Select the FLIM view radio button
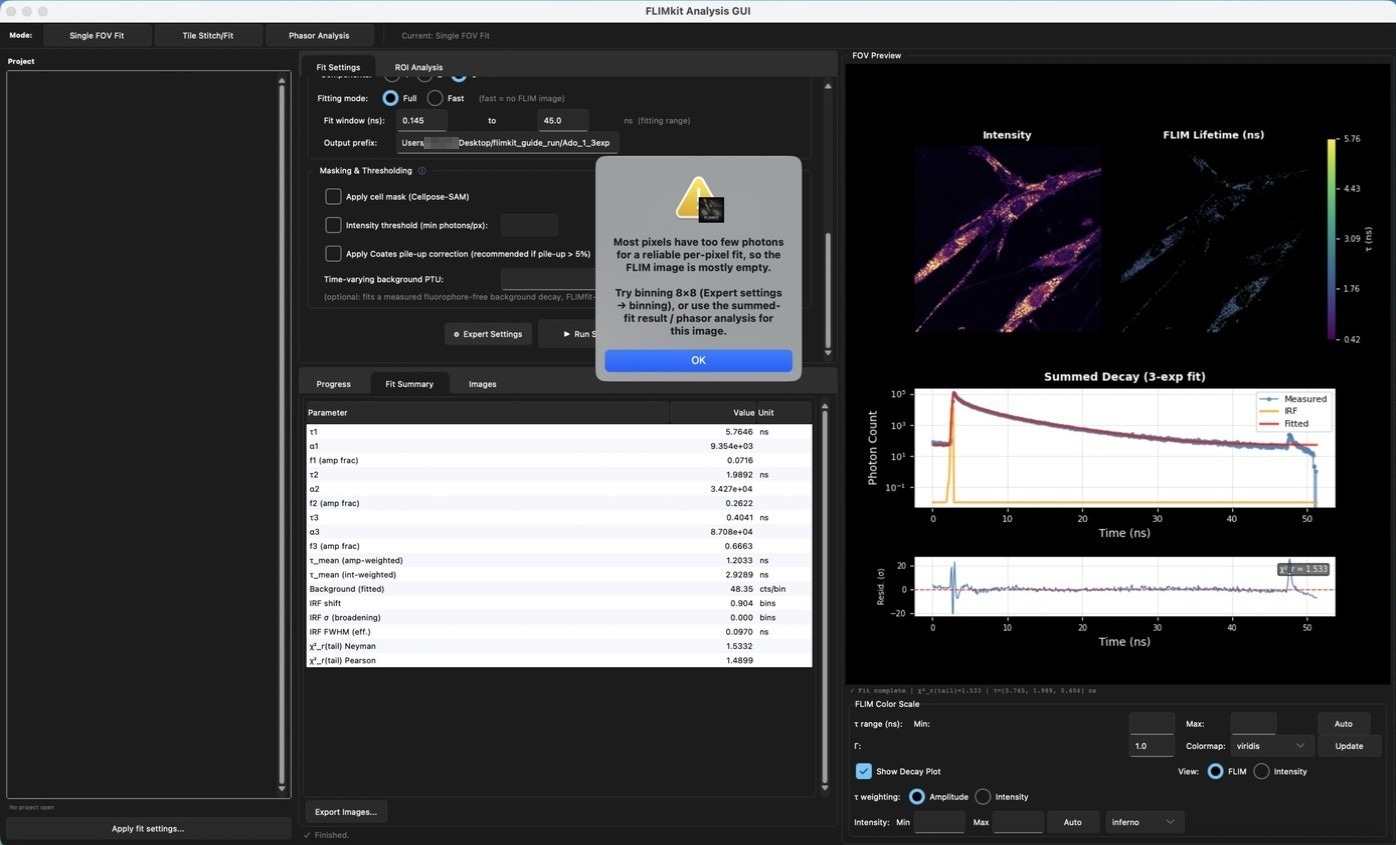Image resolution: width=1396 pixels, height=845 pixels. point(1215,771)
